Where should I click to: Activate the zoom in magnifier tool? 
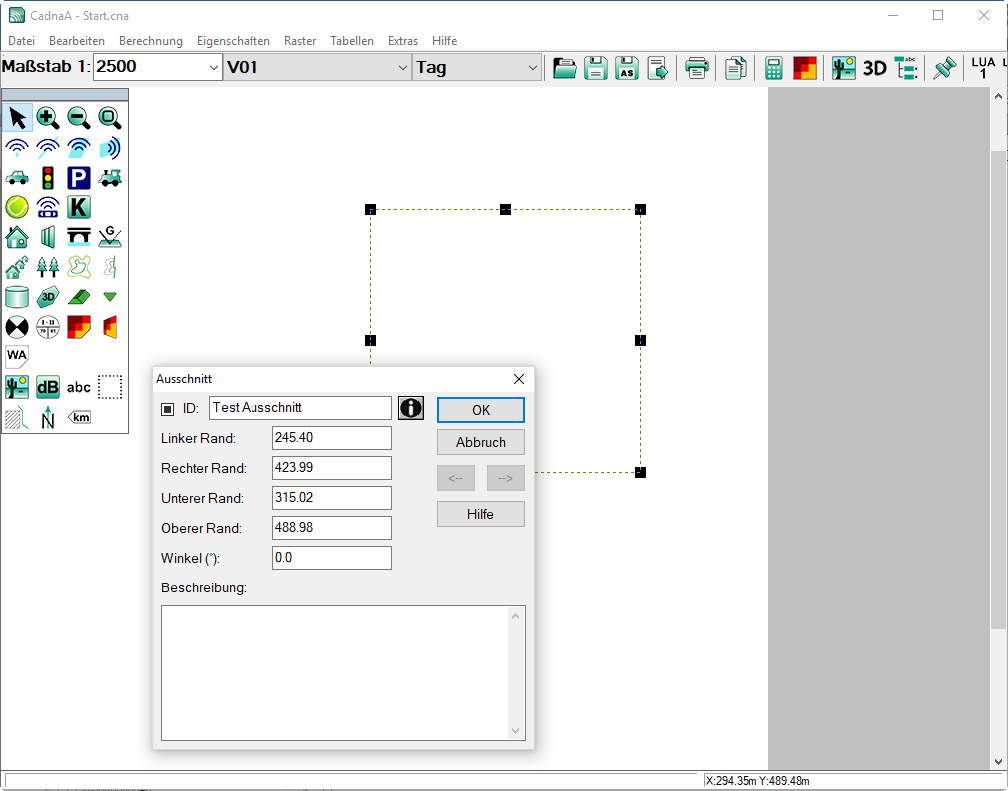[48, 118]
